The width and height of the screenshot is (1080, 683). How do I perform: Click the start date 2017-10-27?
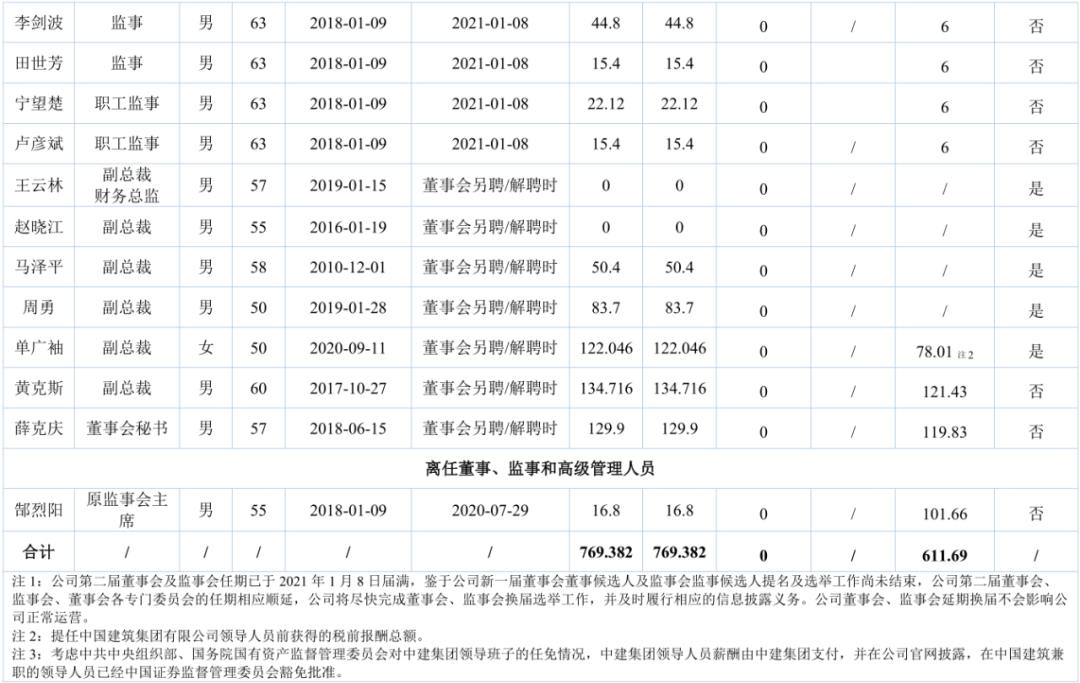click(348, 388)
